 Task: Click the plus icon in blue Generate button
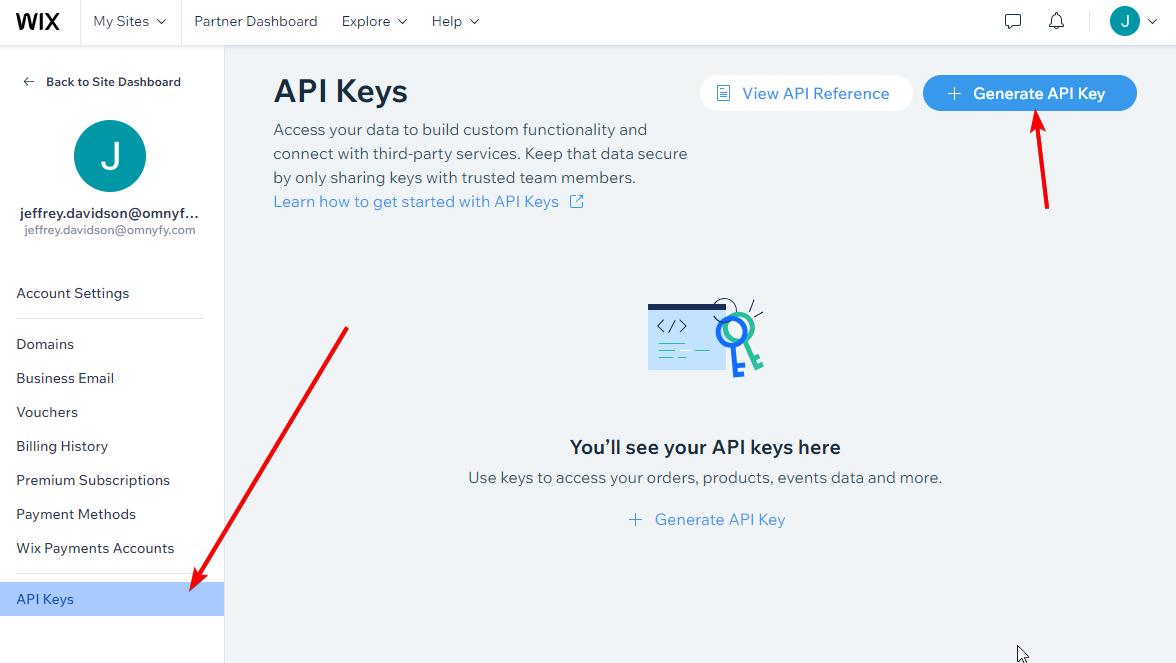pos(954,93)
